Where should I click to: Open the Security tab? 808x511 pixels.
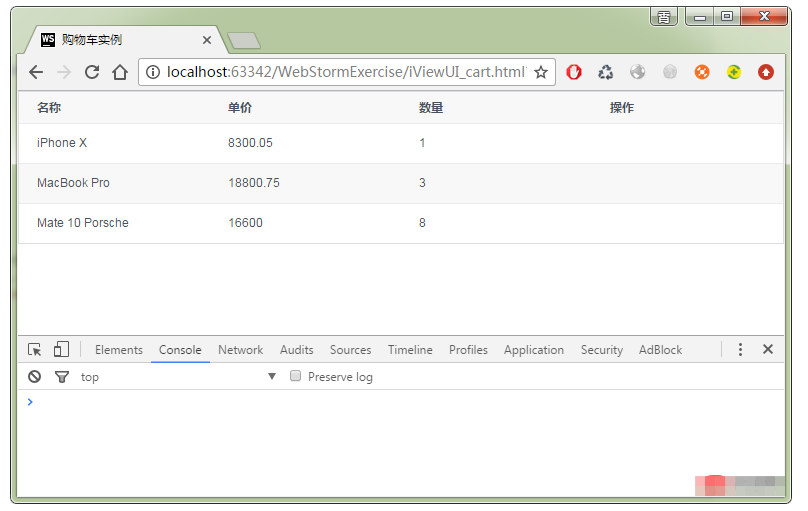[x=602, y=350]
